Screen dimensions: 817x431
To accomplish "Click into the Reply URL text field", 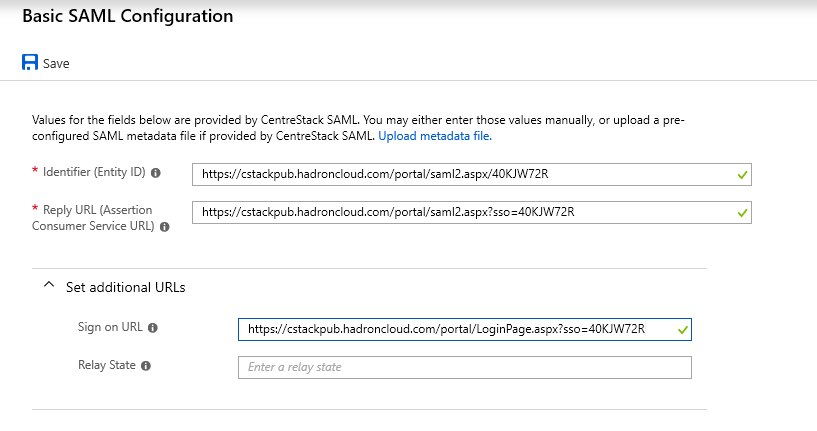I will pyautogui.click(x=472, y=213).
